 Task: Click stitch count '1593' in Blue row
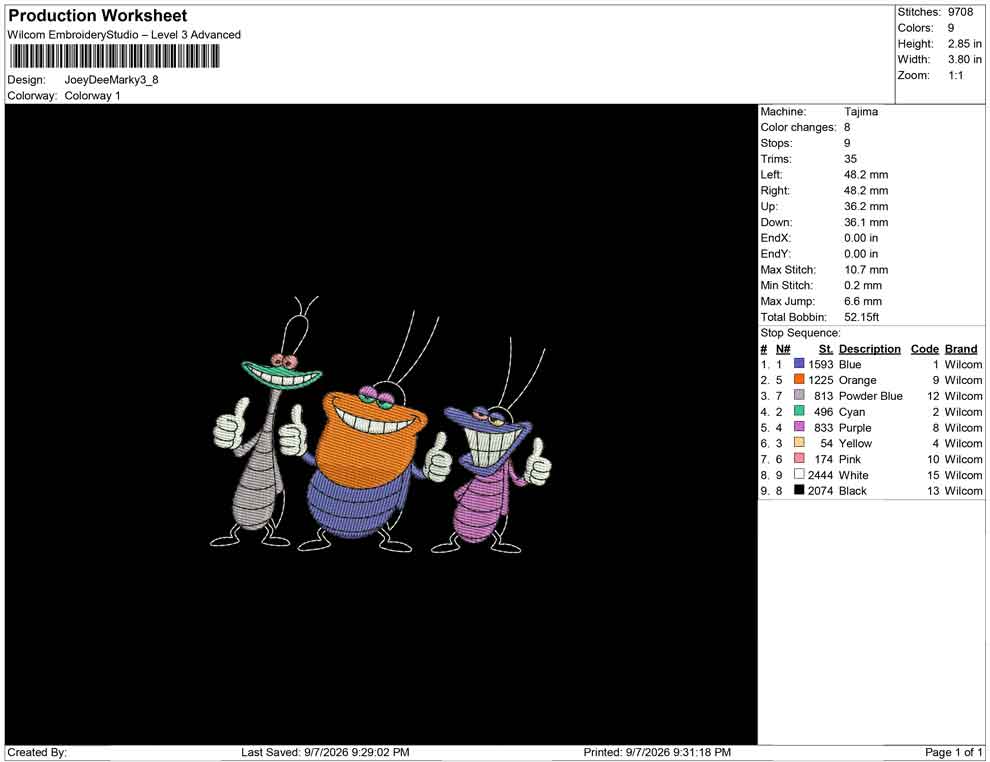point(820,364)
